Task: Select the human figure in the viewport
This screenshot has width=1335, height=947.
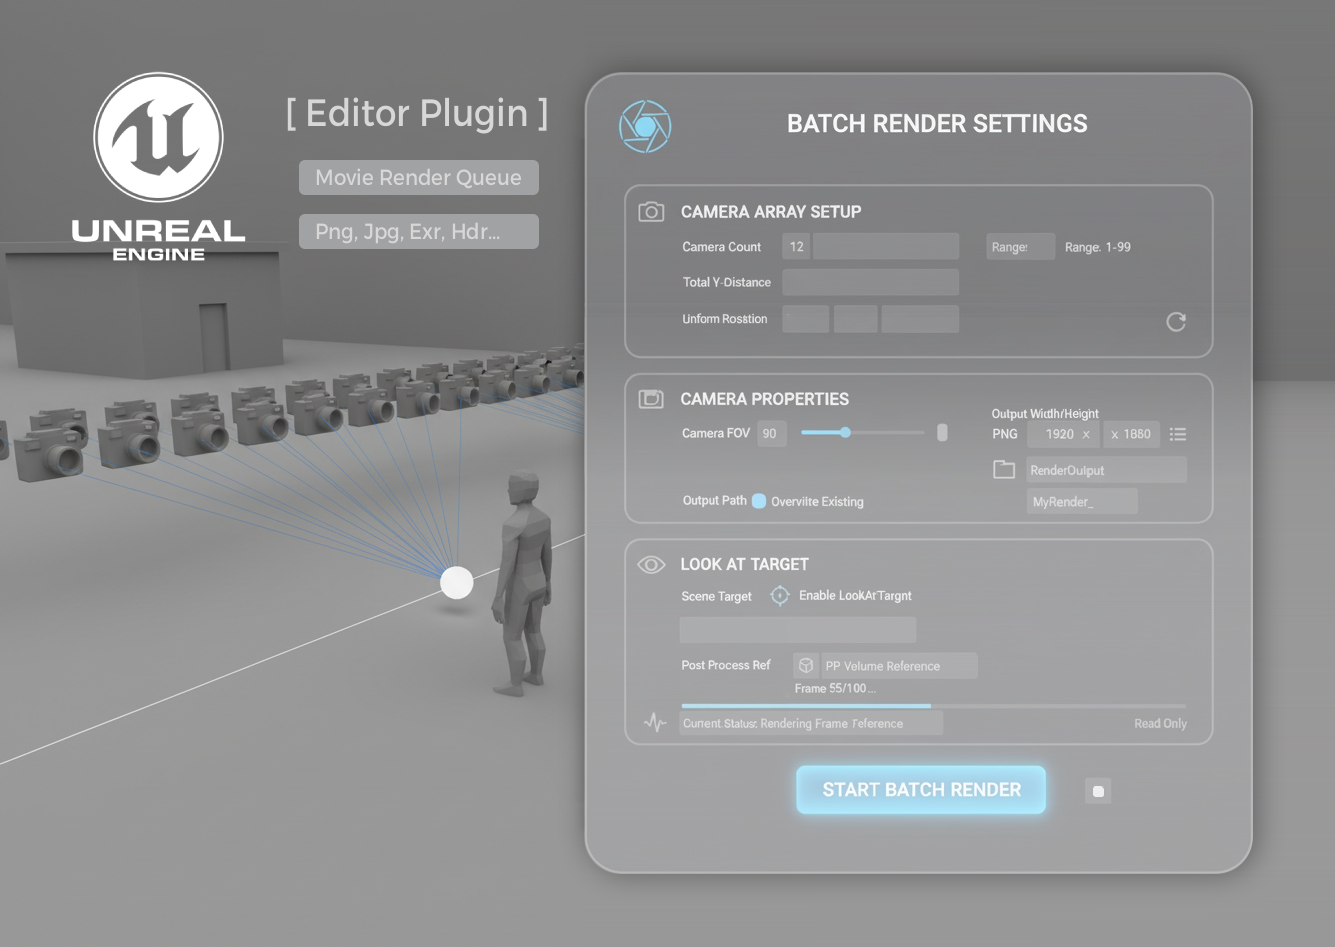Action: 522,585
